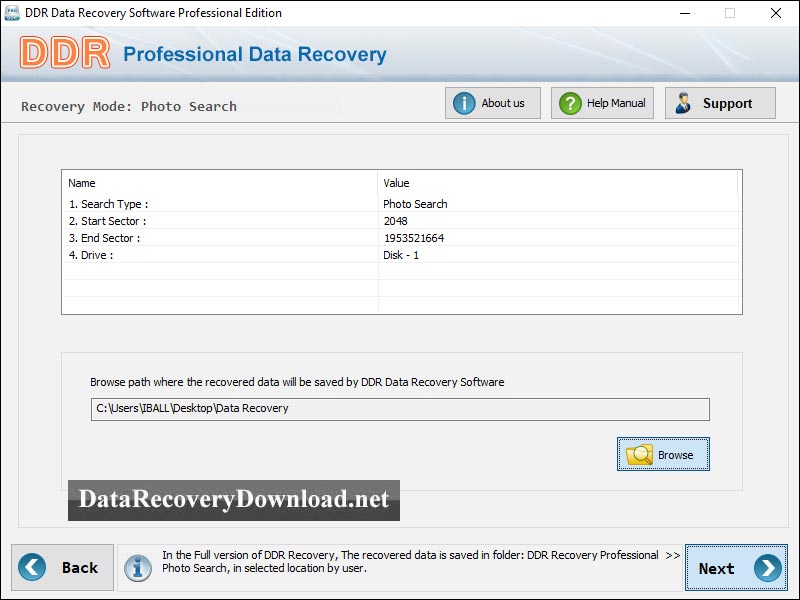Click the application icon in the title bar
Image resolution: width=800 pixels, height=600 pixels.
coord(12,13)
